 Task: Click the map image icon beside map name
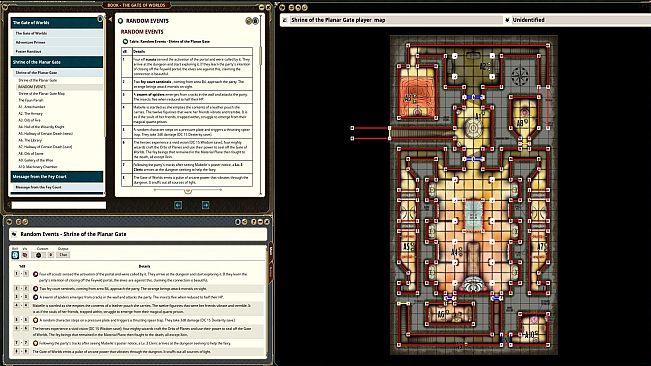(x=285, y=20)
